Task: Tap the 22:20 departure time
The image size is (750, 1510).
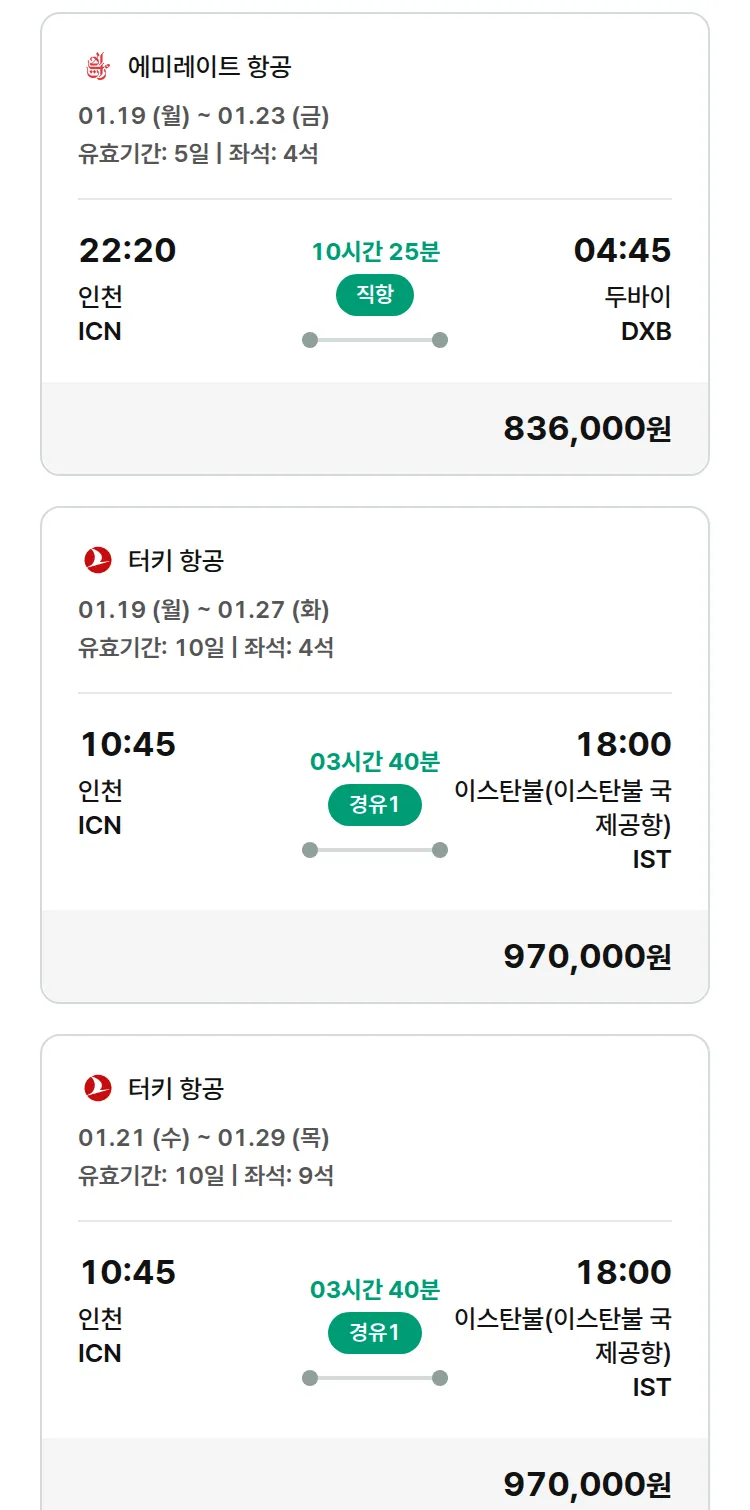Action: pos(127,250)
